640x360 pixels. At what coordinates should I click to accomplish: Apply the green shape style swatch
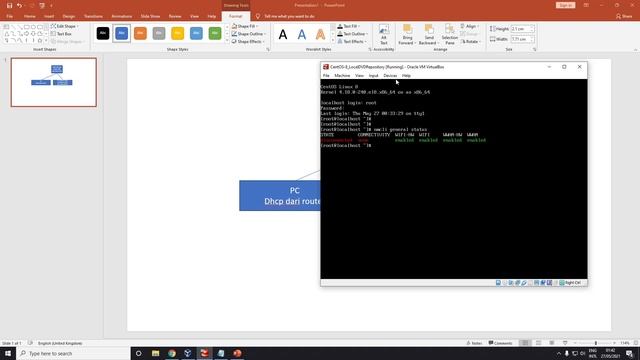pyautogui.click(x=215, y=33)
